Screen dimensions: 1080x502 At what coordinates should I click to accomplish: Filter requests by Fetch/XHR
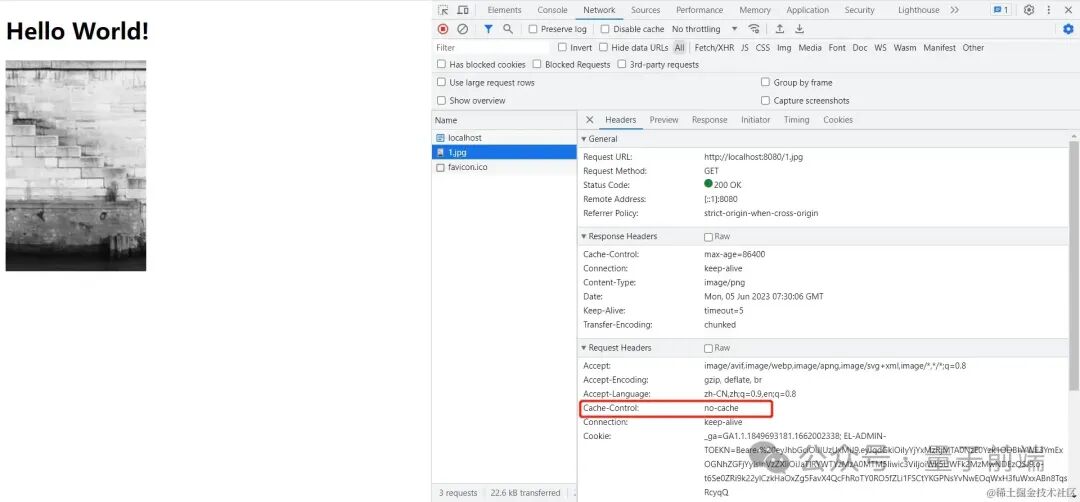(x=714, y=48)
